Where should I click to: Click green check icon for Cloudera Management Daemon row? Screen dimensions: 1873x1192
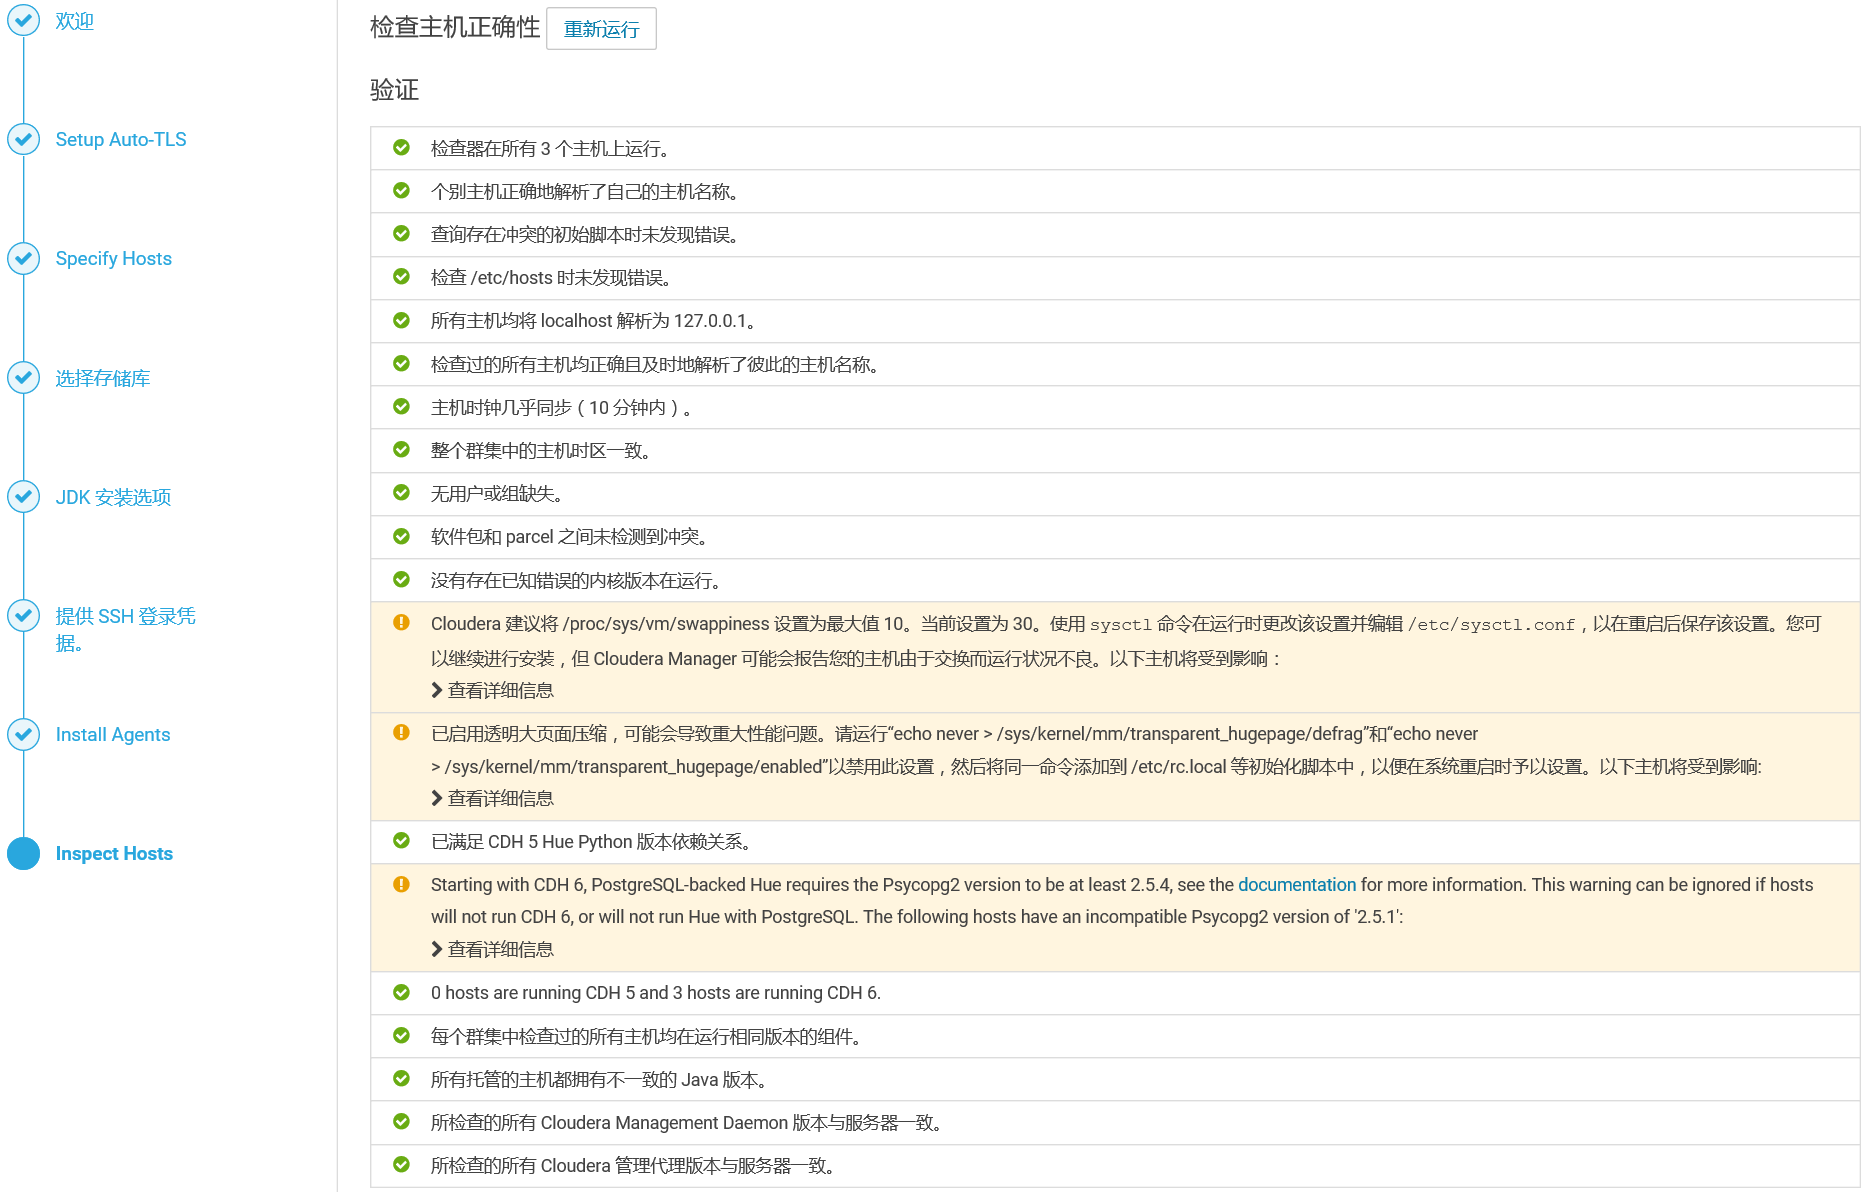coord(401,1122)
